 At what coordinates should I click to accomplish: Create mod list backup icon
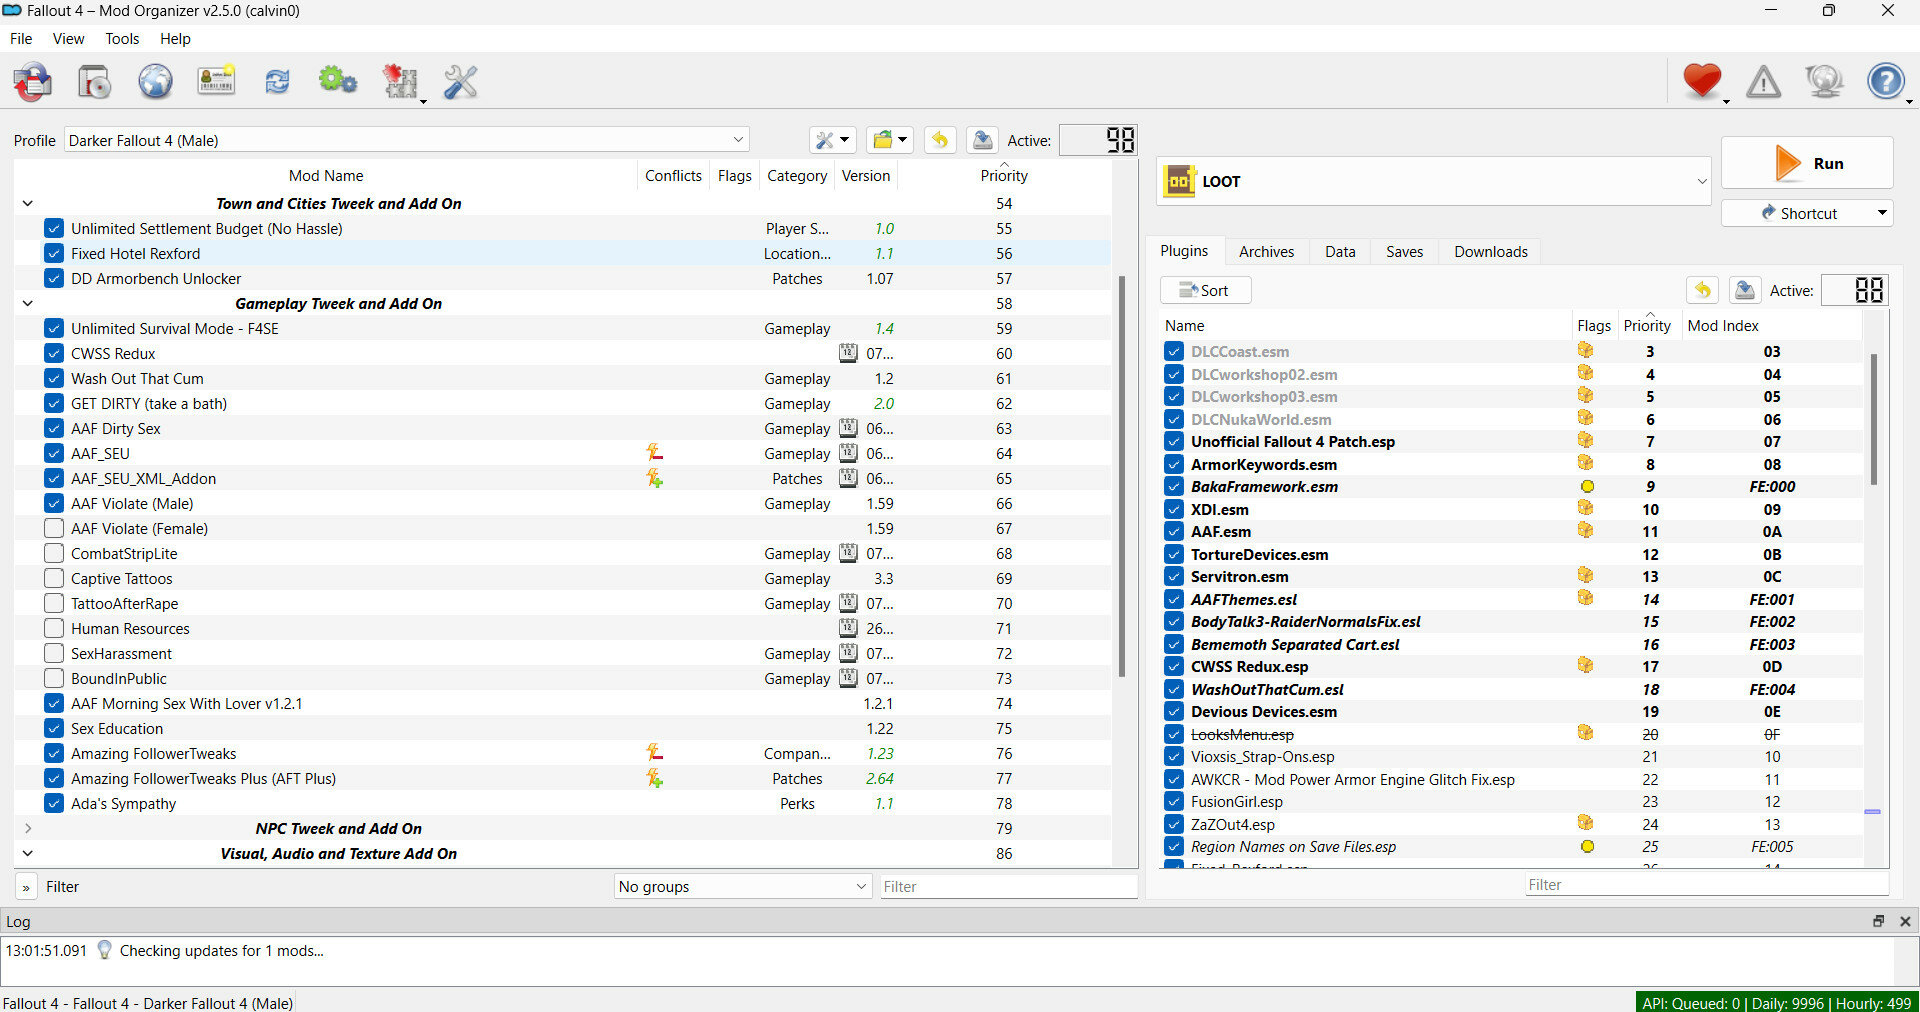click(x=983, y=140)
